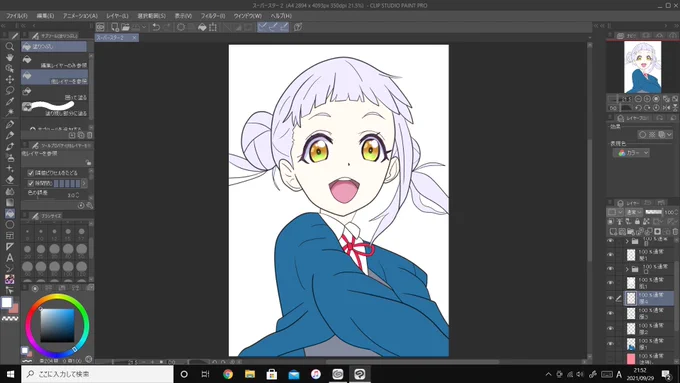Select the Move layer tool
Screen dimensions: 680x383
[10, 79]
